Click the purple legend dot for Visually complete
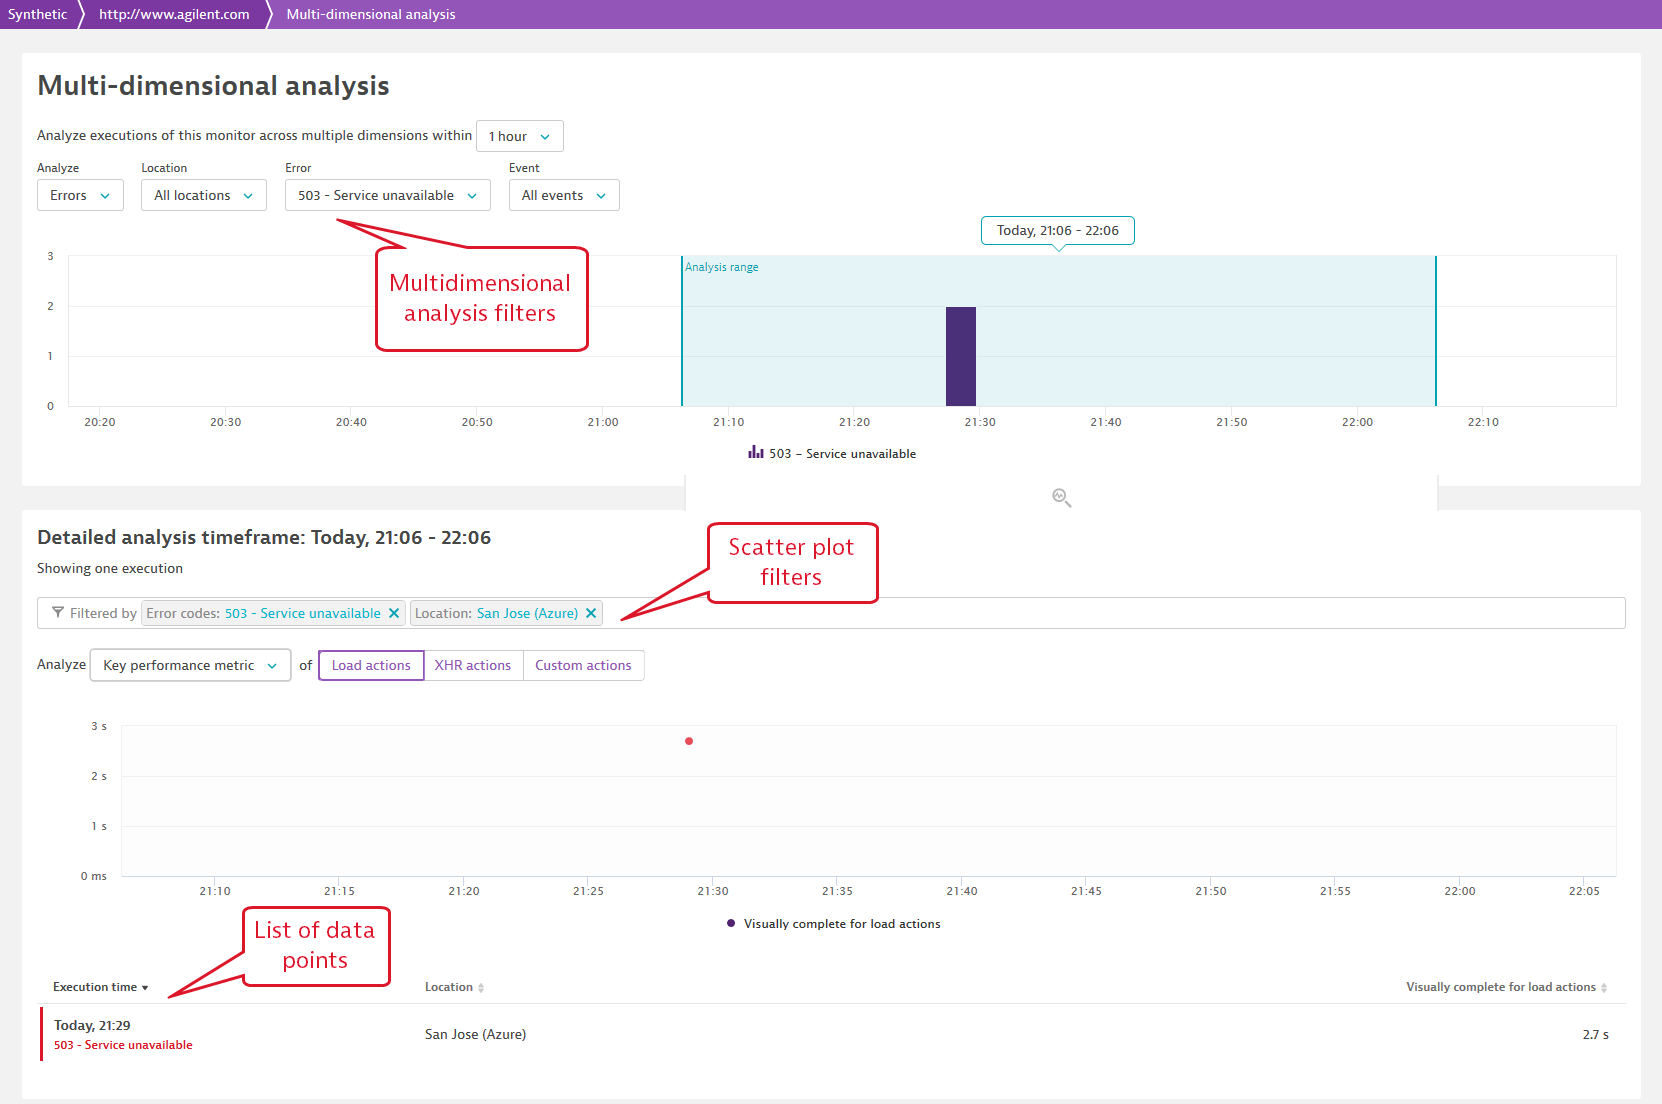Viewport: 1662px width, 1104px height. click(x=731, y=923)
